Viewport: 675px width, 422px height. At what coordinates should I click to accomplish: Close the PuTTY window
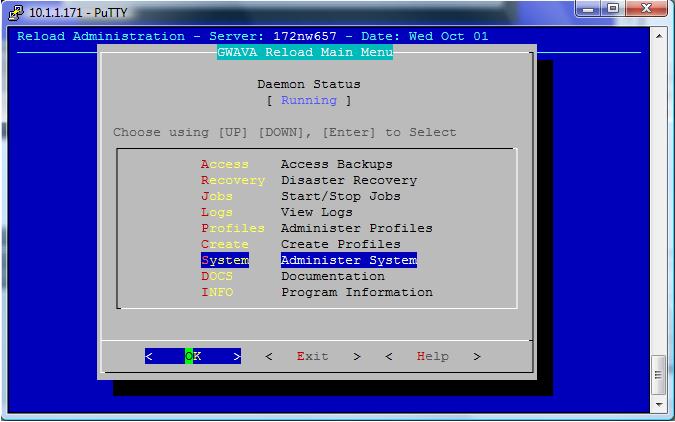(x=646, y=9)
